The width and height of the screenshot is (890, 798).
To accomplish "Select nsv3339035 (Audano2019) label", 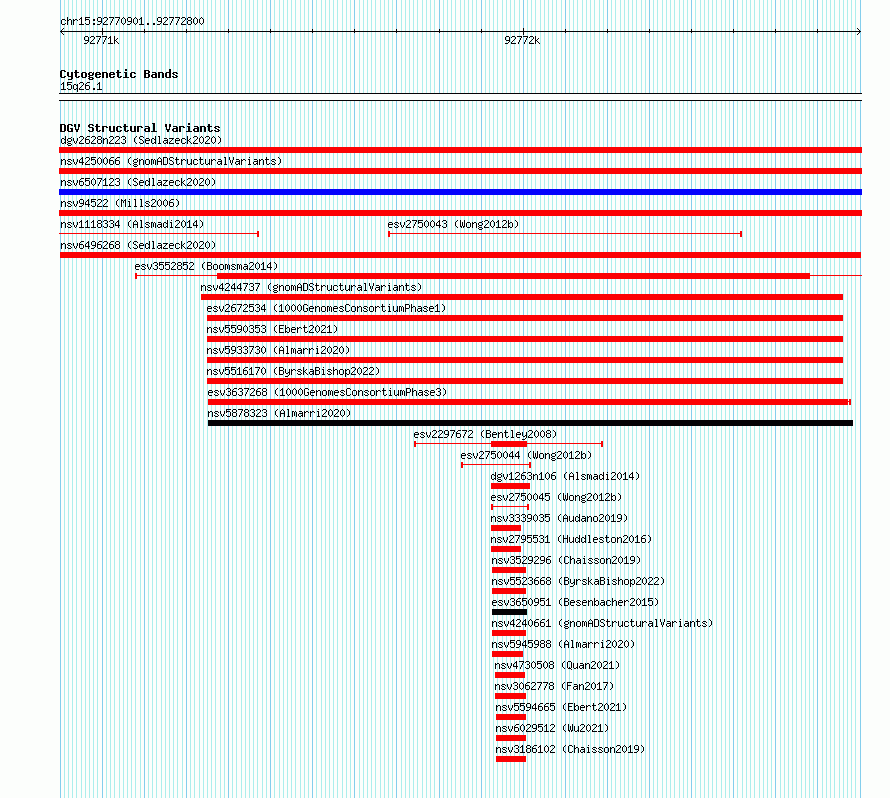I will click(x=559, y=518).
